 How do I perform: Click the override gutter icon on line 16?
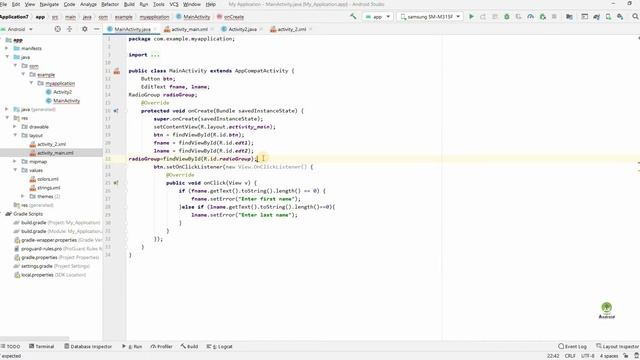pos(116,111)
